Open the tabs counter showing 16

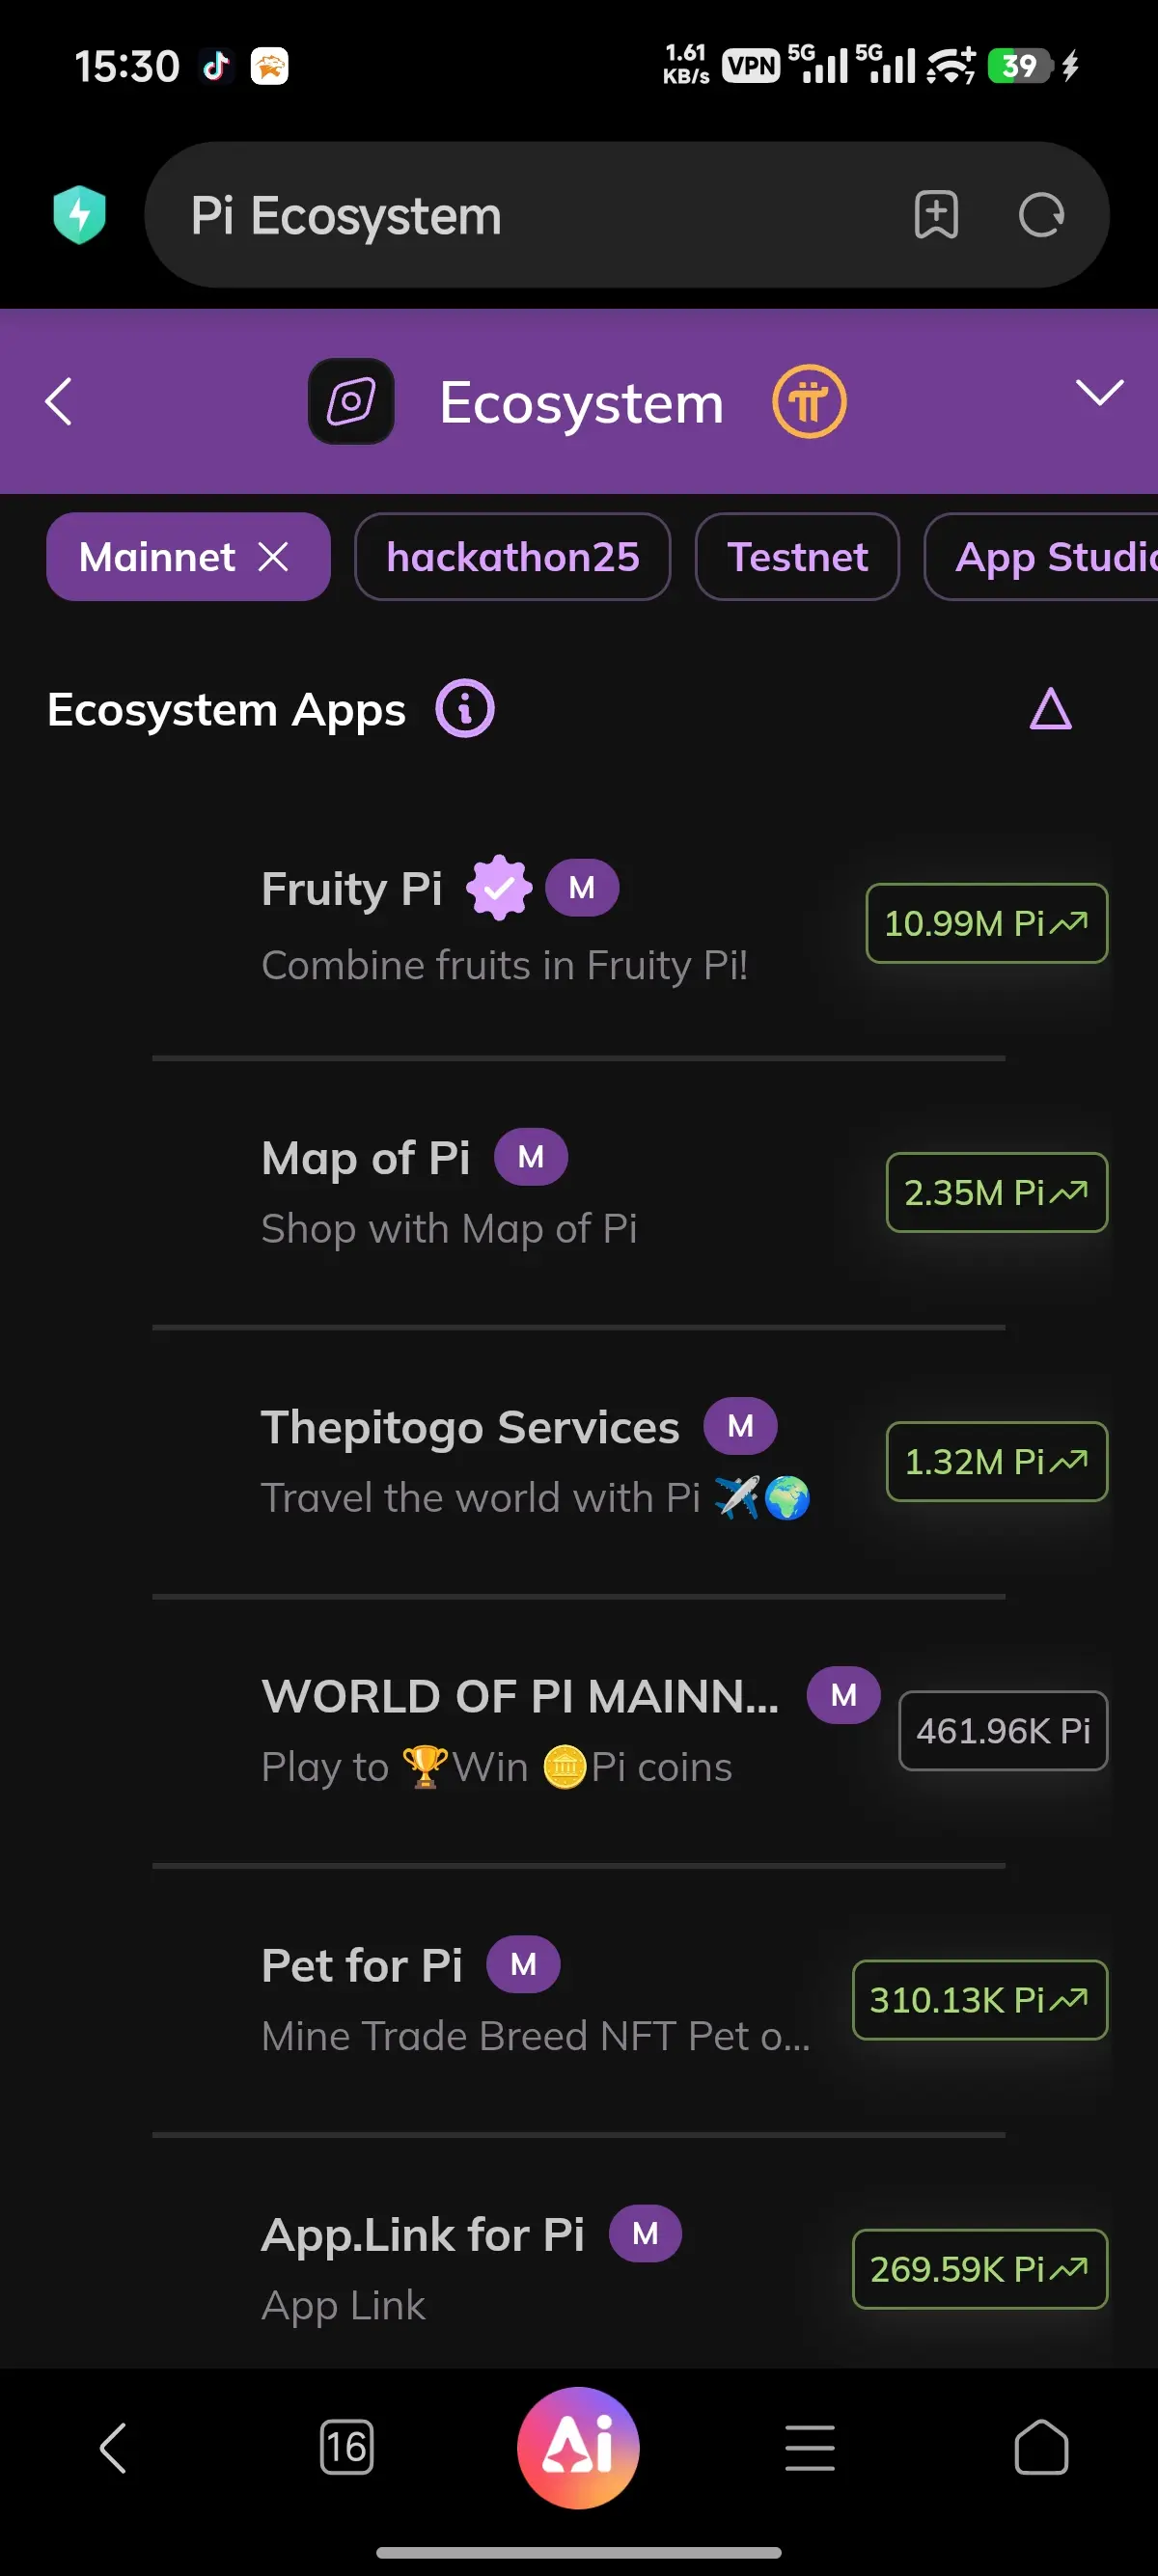[346, 2447]
